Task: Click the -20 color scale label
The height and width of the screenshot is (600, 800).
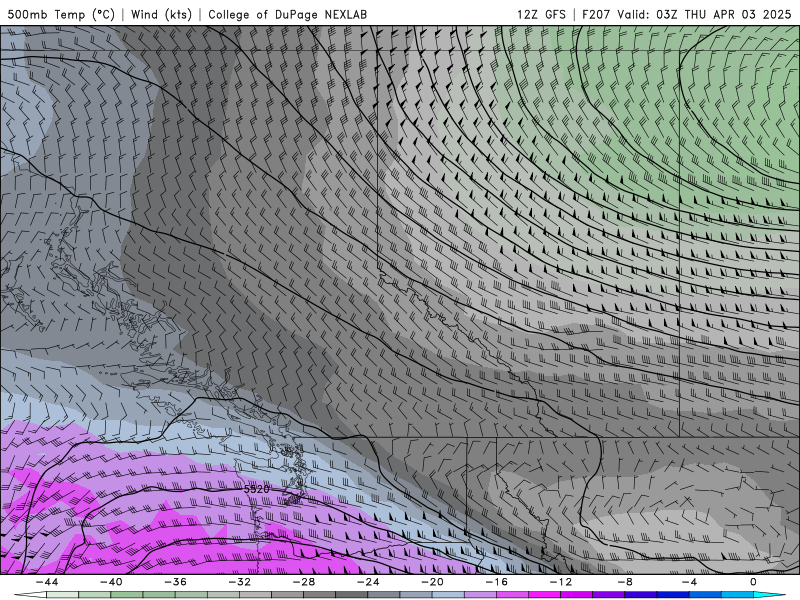Action: 432,582
